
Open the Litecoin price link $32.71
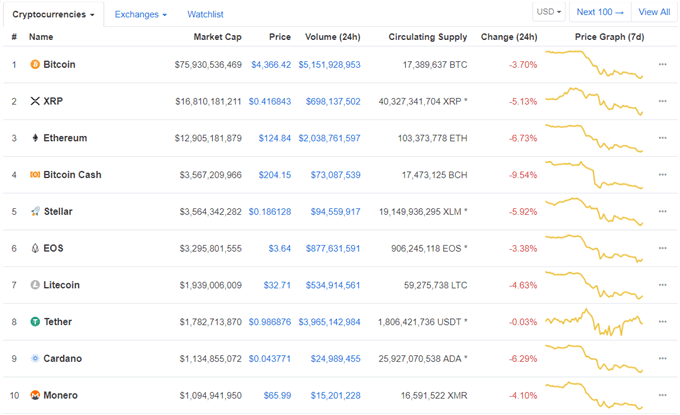[x=277, y=285]
